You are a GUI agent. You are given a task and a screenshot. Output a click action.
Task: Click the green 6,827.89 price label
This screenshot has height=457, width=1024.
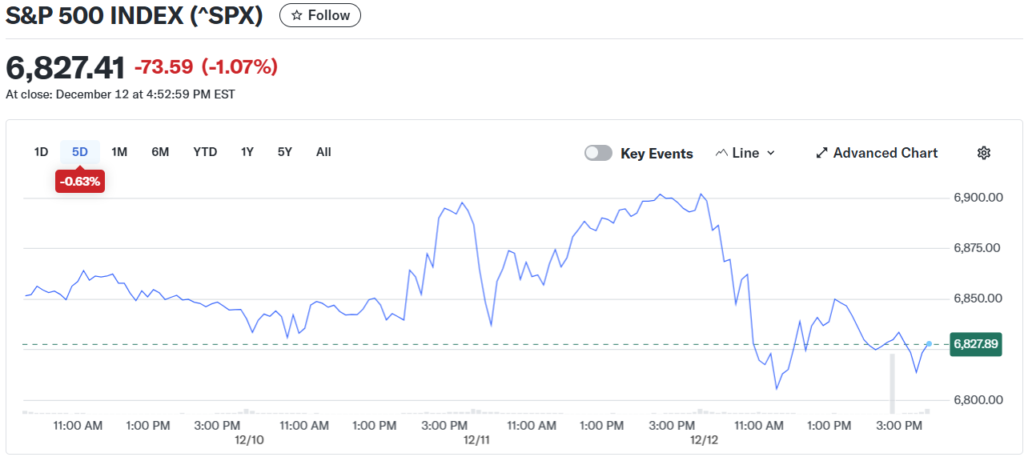click(x=977, y=344)
